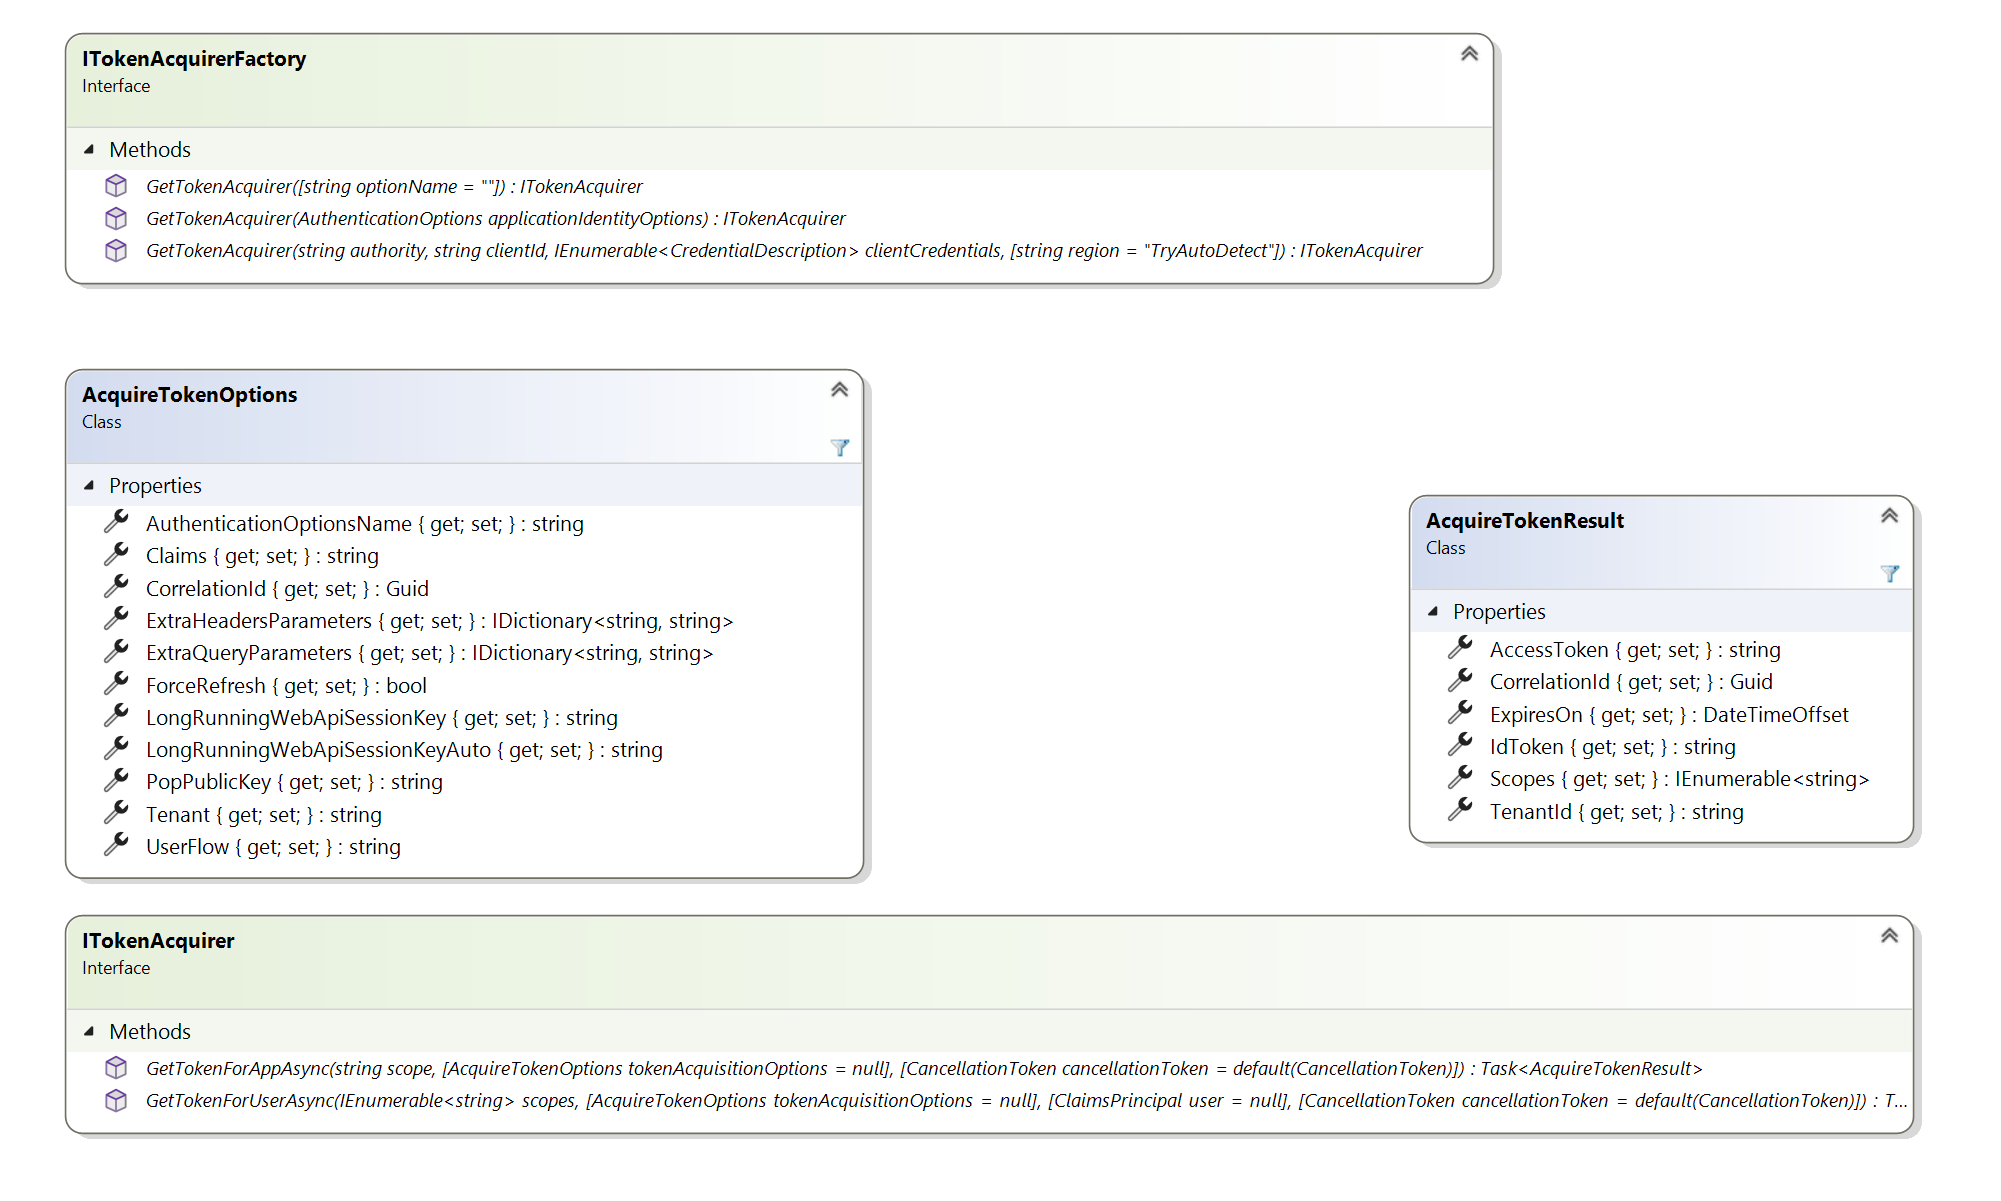Collapse Properties section in AcquireTokenOptions
This screenshot has width=2001, height=1201.
click(x=89, y=486)
